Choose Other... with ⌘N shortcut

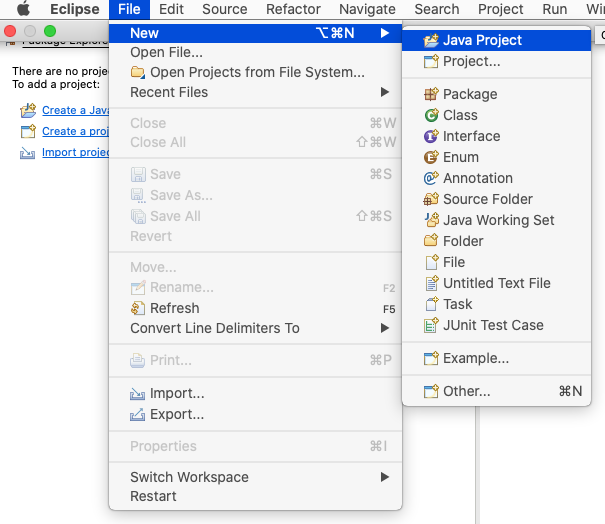coord(496,391)
